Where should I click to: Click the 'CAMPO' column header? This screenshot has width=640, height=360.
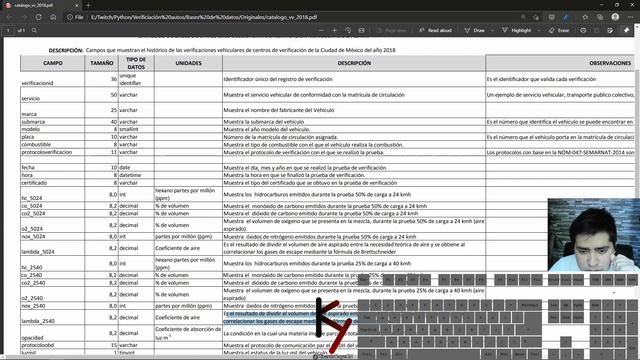click(x=53, y=63)
